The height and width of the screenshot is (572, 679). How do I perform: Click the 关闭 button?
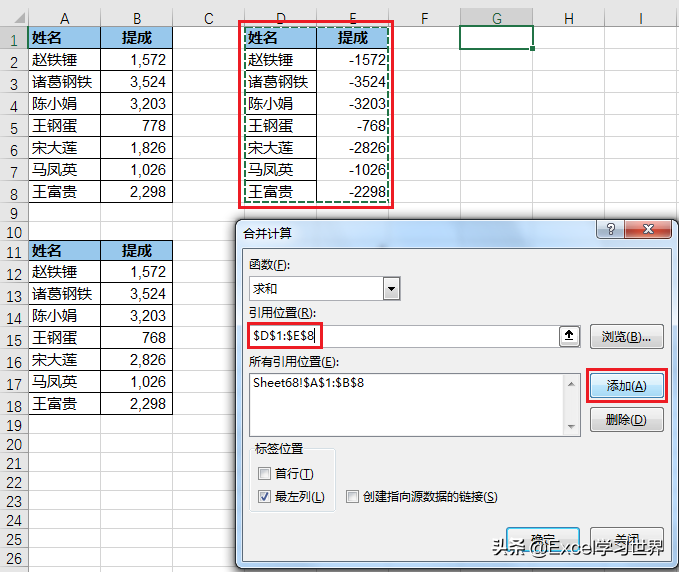pos(627,540)
